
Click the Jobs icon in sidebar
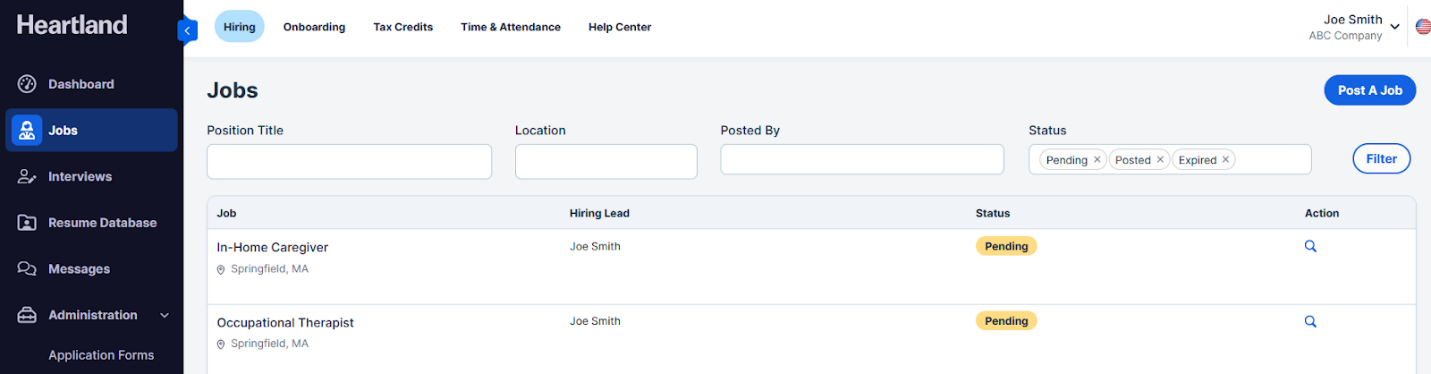click(x=27, y=130)
